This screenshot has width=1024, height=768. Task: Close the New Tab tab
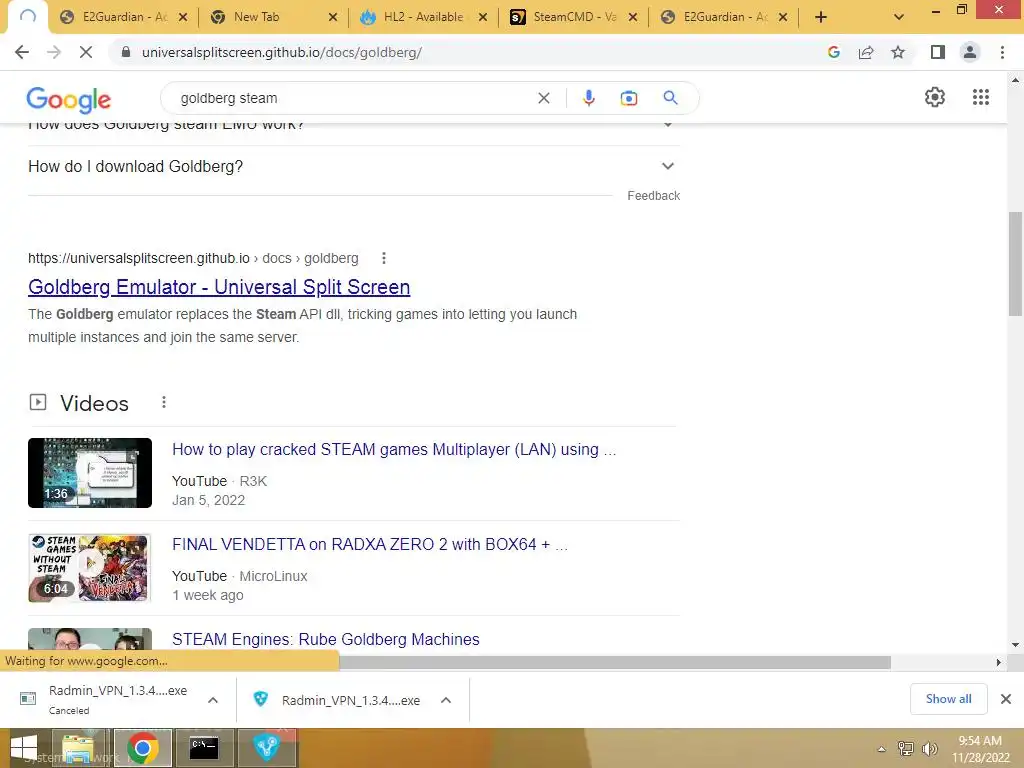332,18
